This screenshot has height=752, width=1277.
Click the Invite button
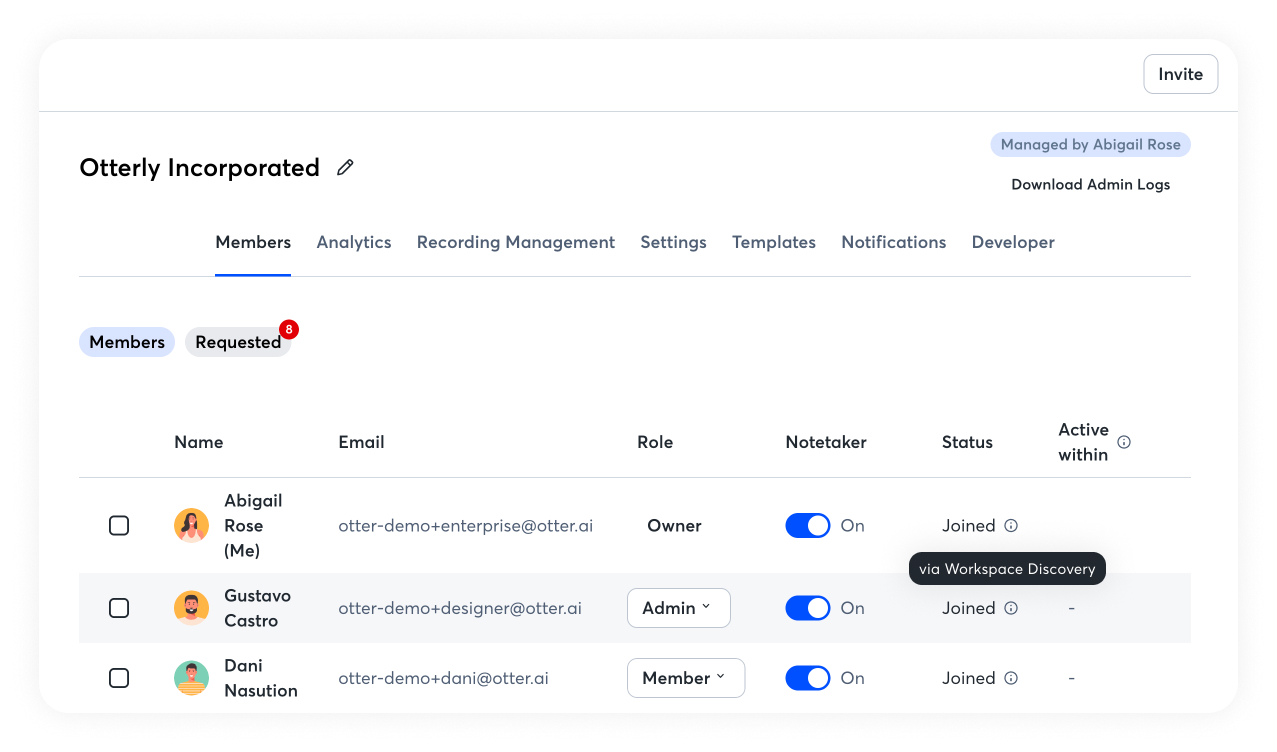1181,74
